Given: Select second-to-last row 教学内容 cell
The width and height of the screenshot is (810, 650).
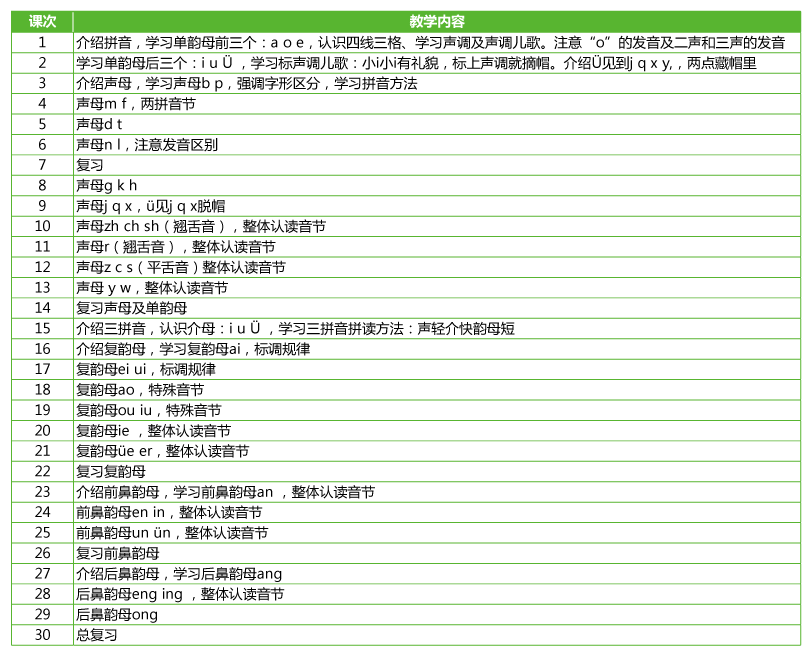Looking at the screenshot, I should (437, 615).
